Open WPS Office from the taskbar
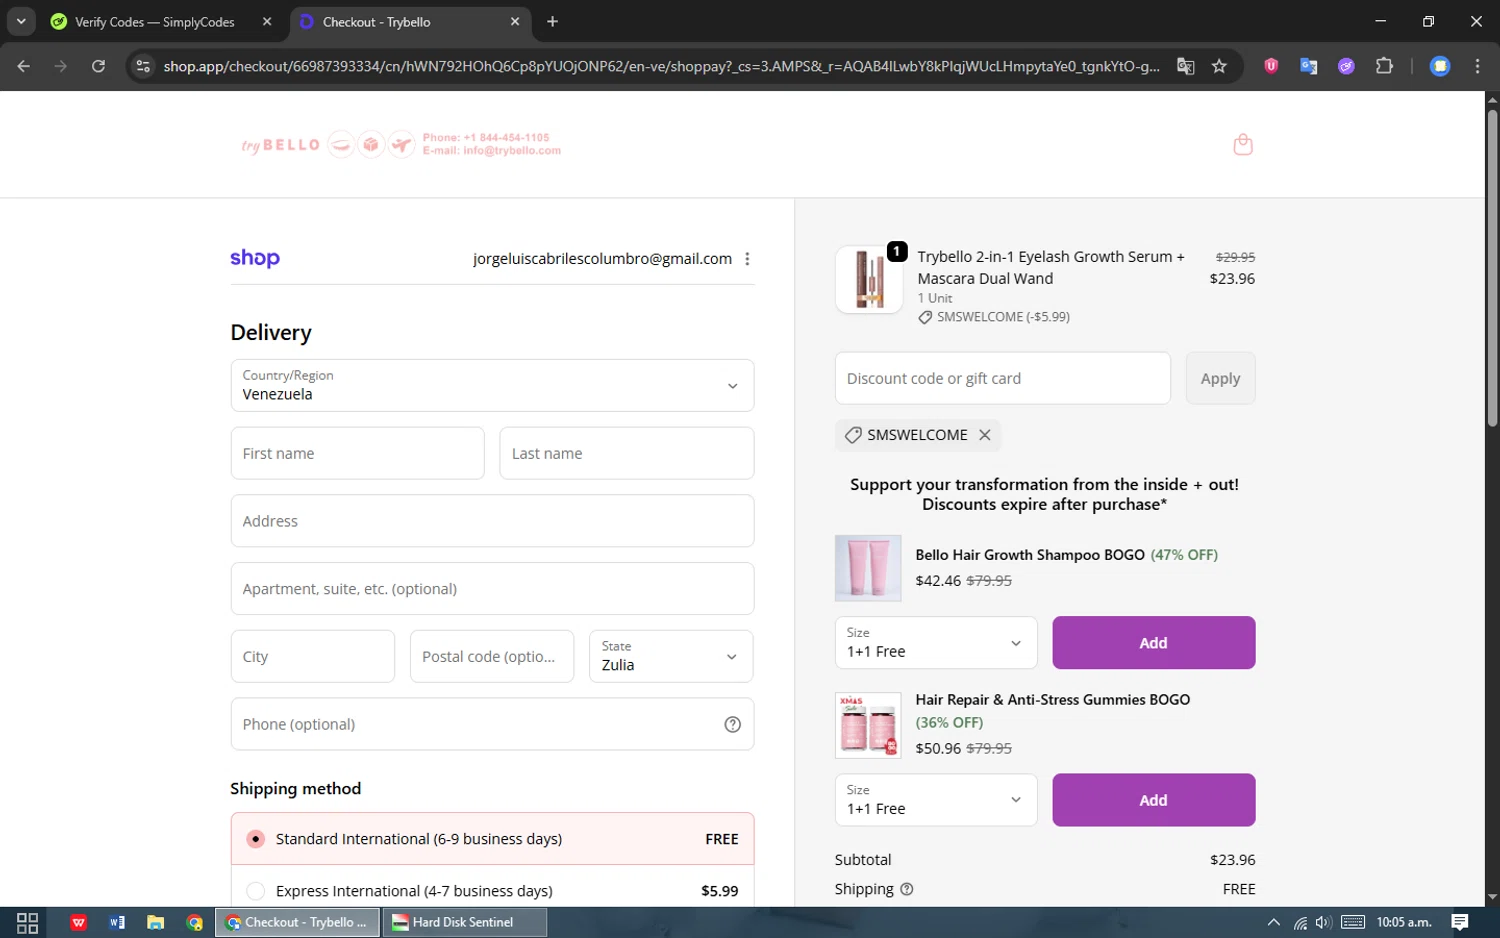 coord(79,922)
